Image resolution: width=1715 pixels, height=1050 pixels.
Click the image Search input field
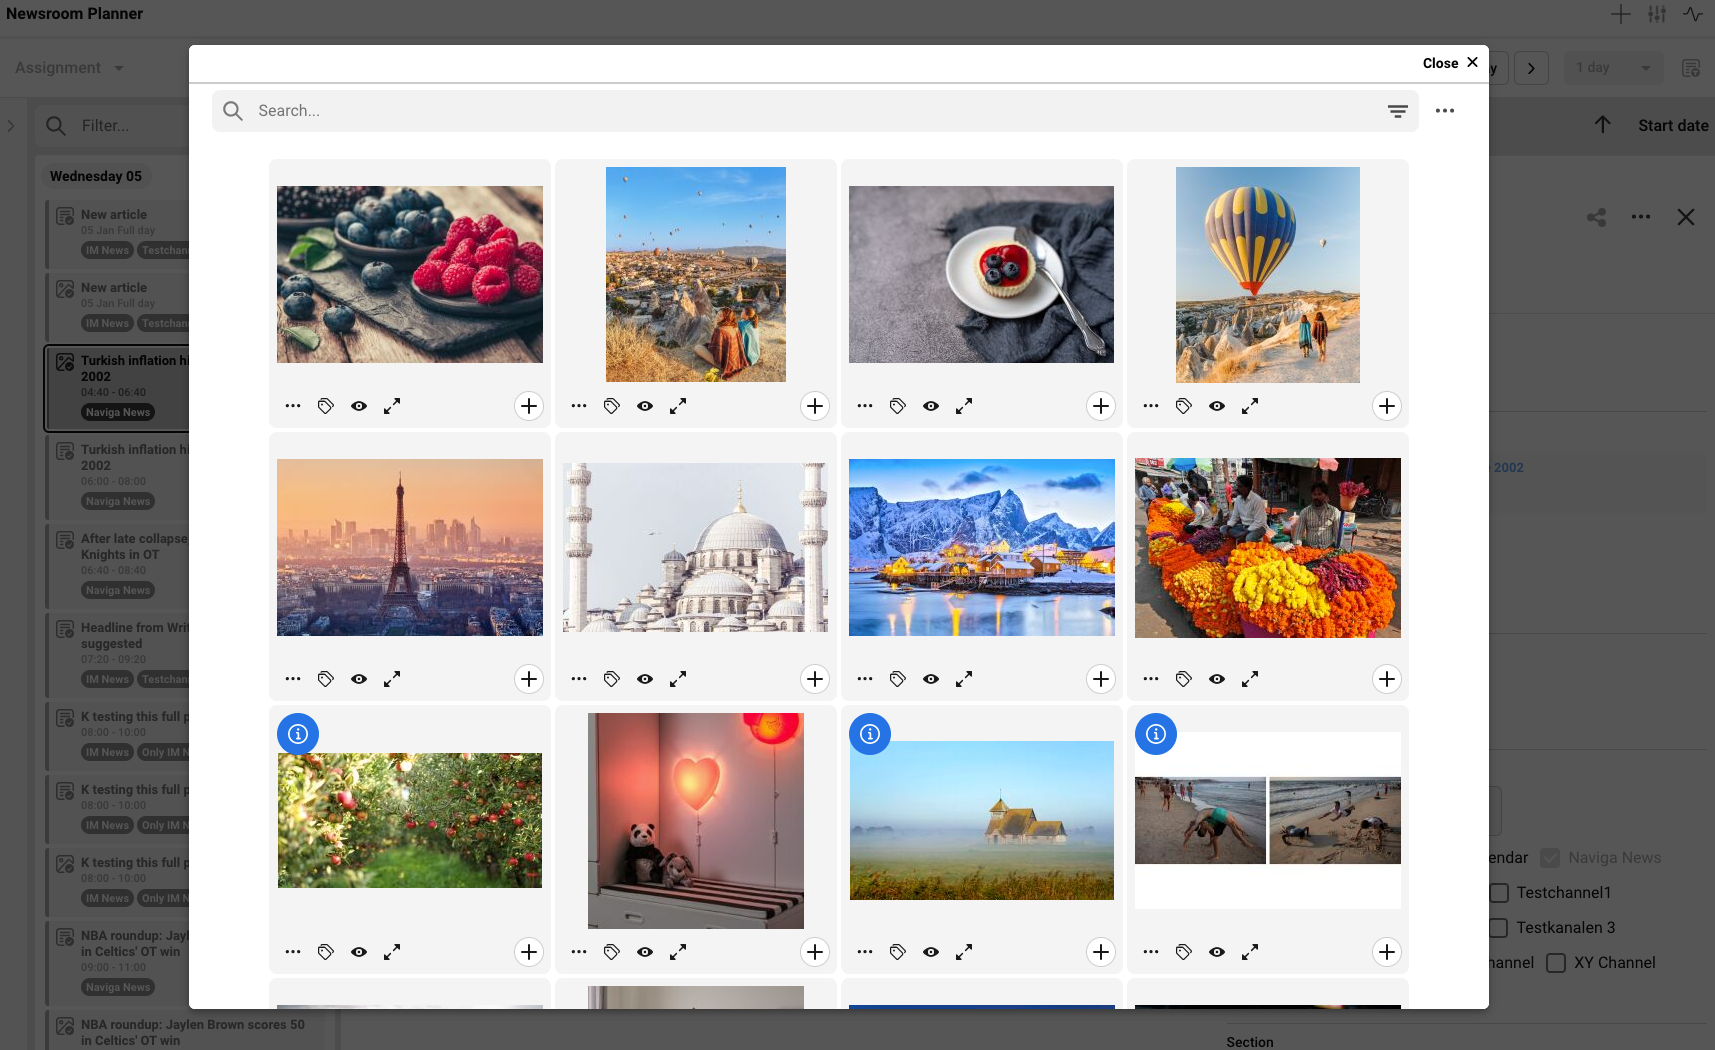[x=800, y=111]
